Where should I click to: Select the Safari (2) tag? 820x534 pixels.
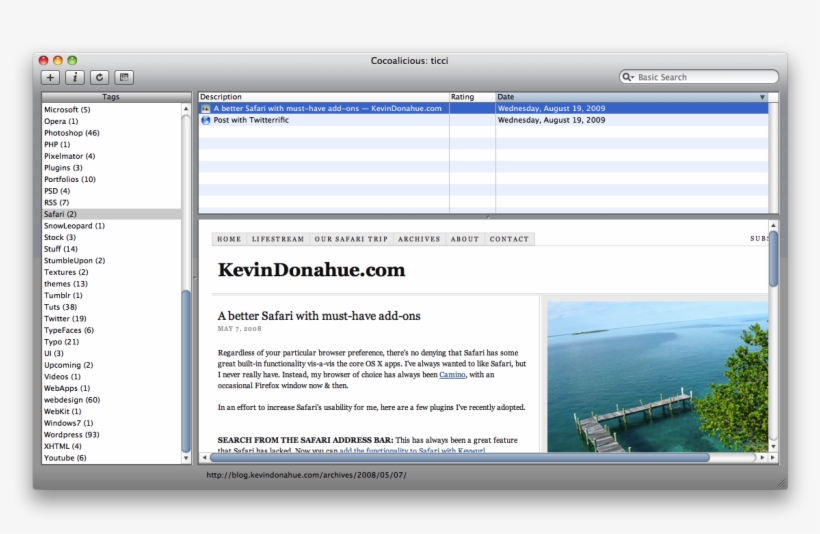coord(111,214)
